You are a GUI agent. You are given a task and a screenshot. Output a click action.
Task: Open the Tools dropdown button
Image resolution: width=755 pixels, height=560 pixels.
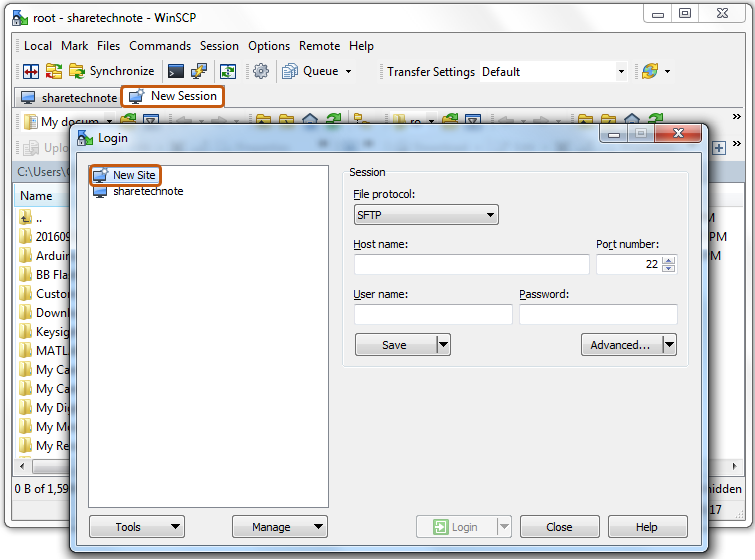click(x=137, y=527)
